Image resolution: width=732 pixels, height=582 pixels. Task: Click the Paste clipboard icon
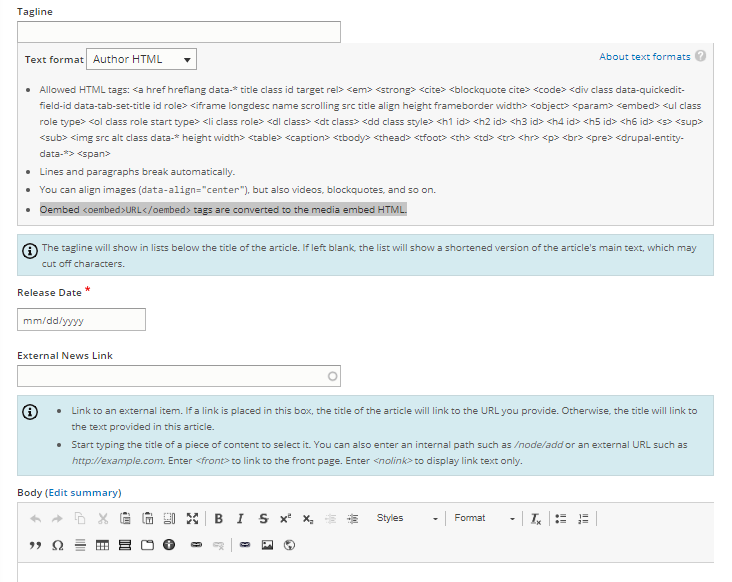pyautogui.click(x=125, y=519)
